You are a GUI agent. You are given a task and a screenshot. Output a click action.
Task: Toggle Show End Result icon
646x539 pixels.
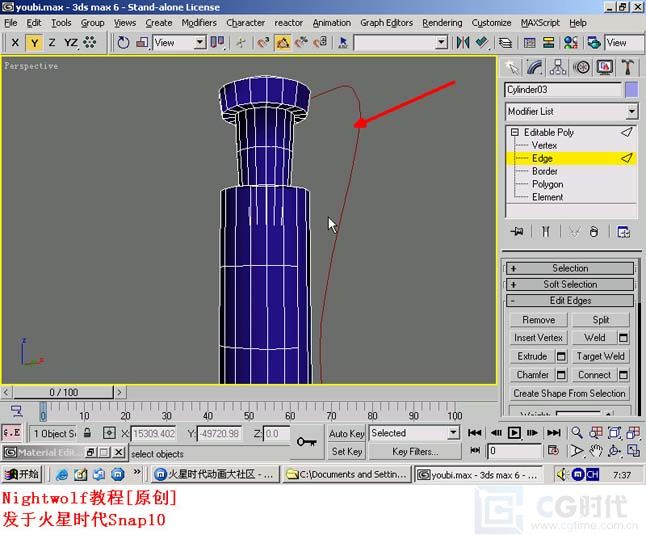(x=545, y=232)
